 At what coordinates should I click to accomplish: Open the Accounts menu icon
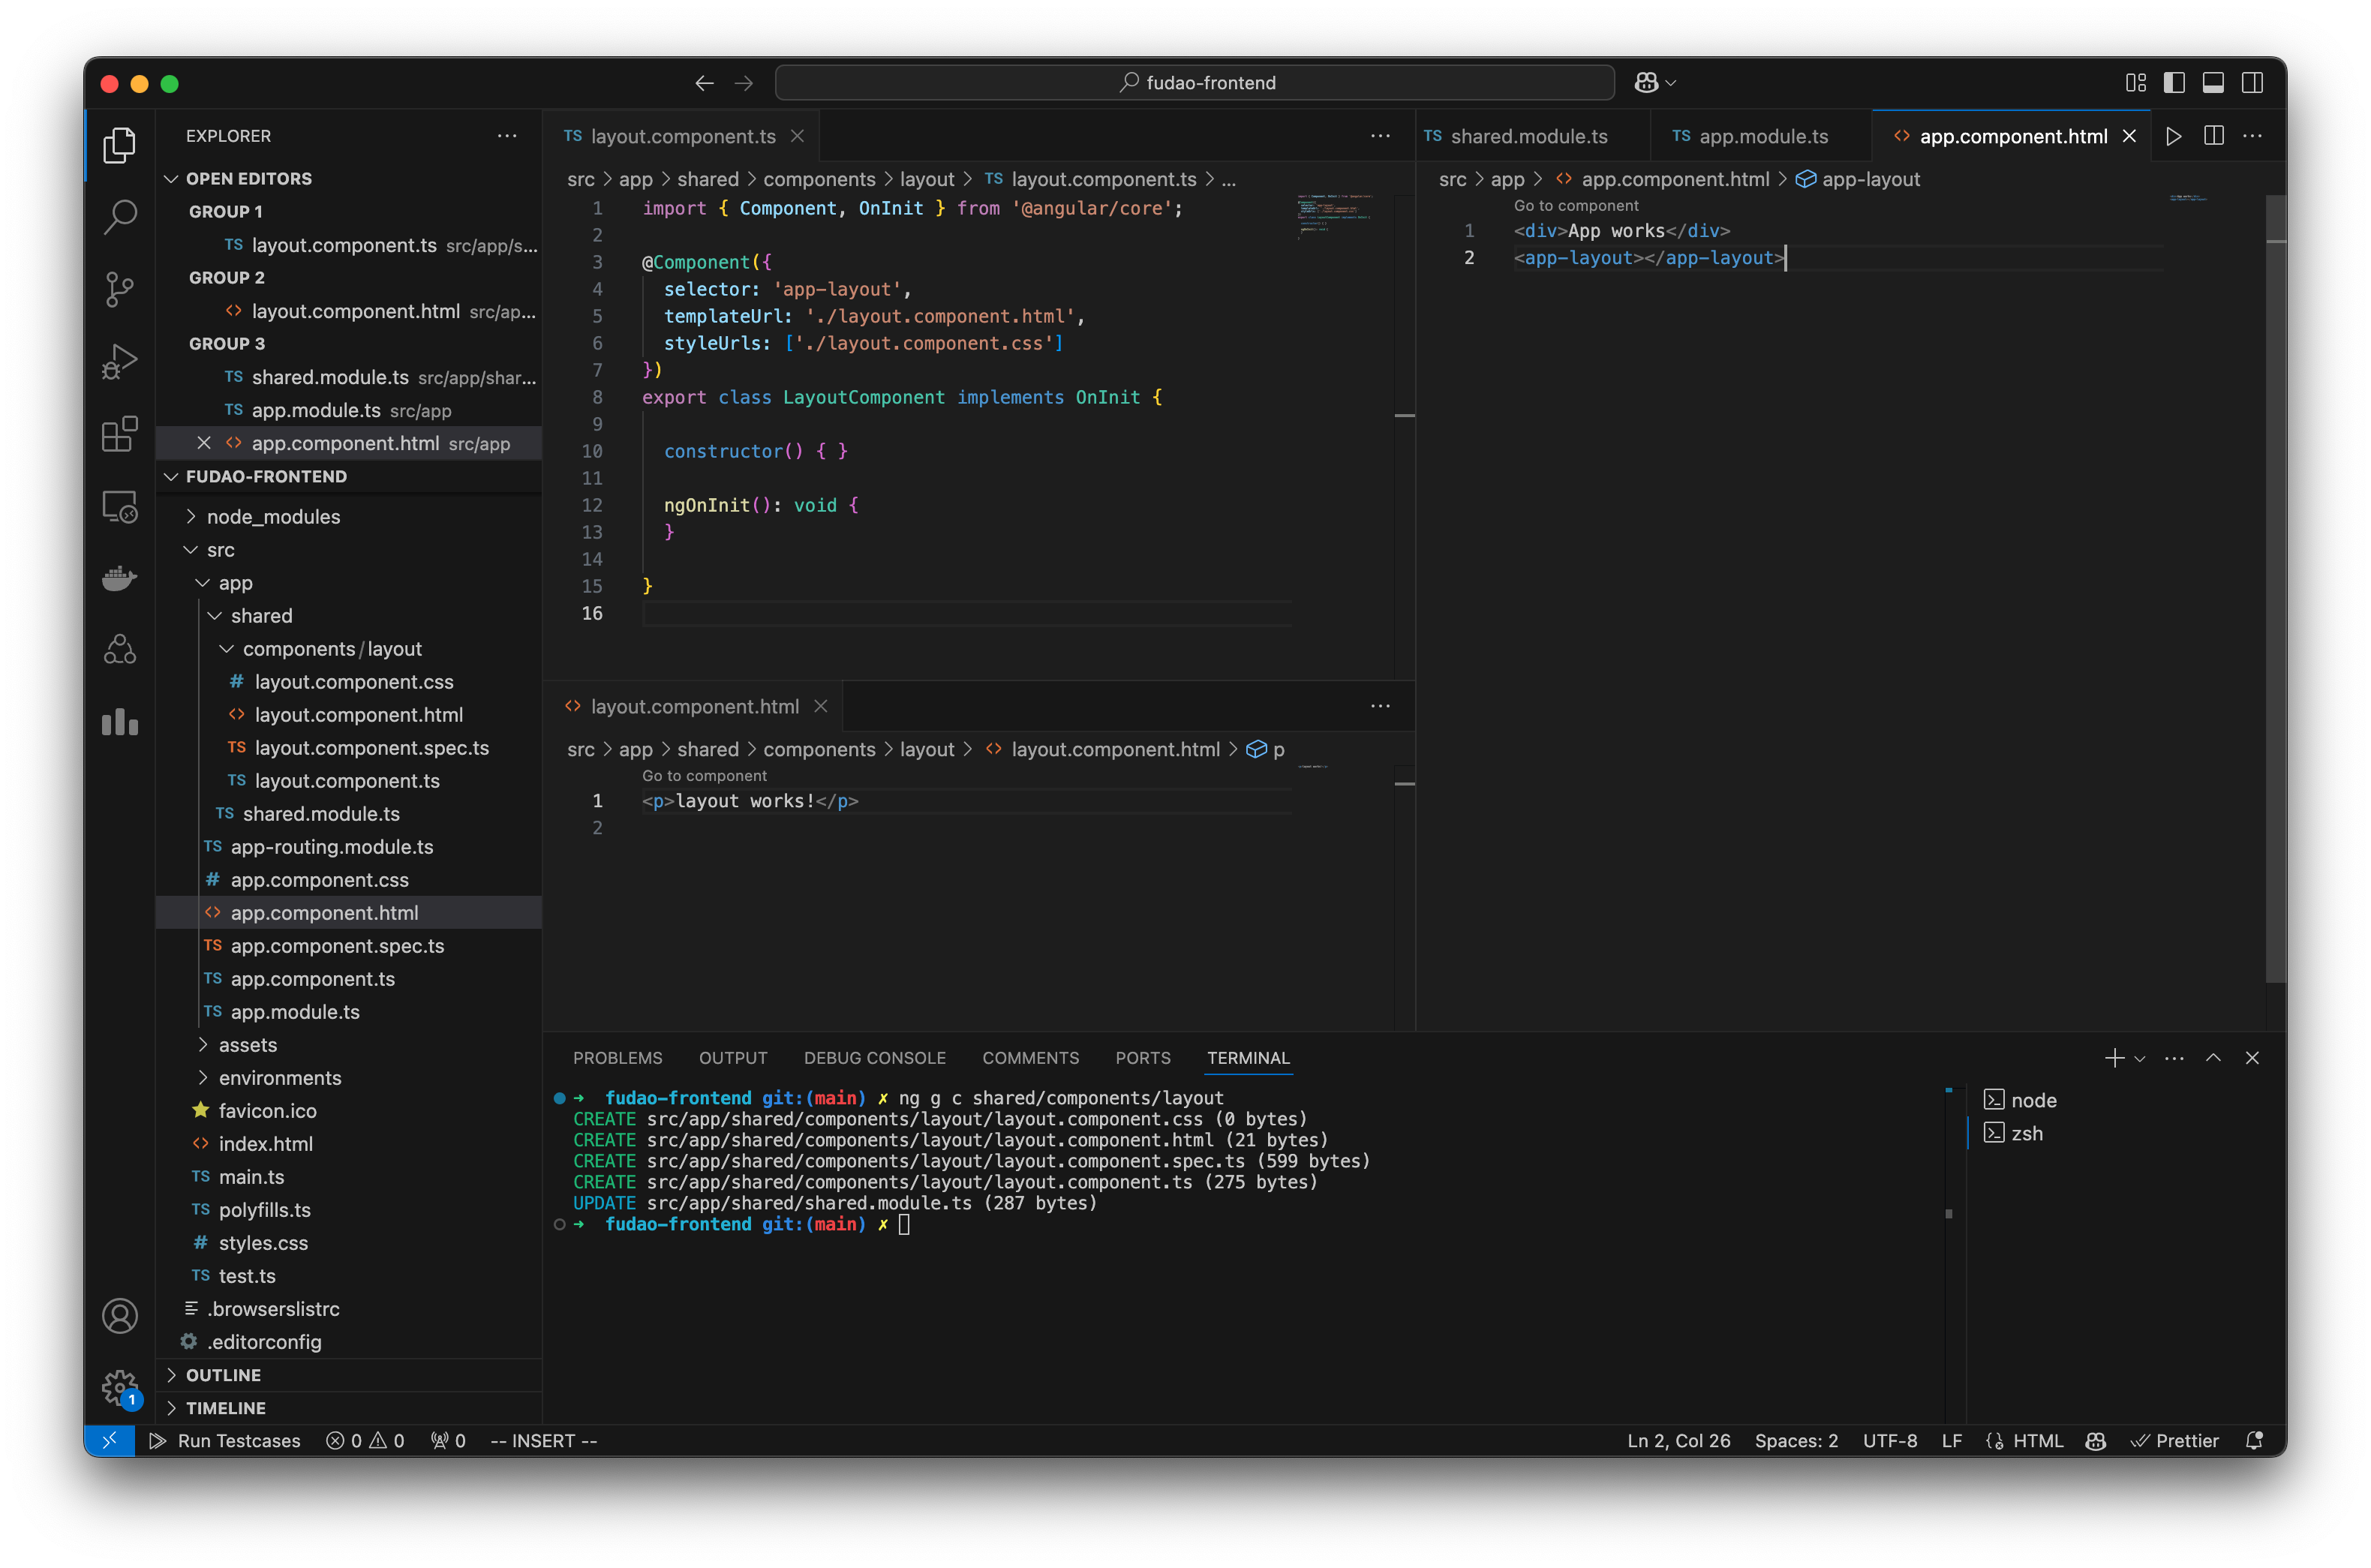[120, 1316]
